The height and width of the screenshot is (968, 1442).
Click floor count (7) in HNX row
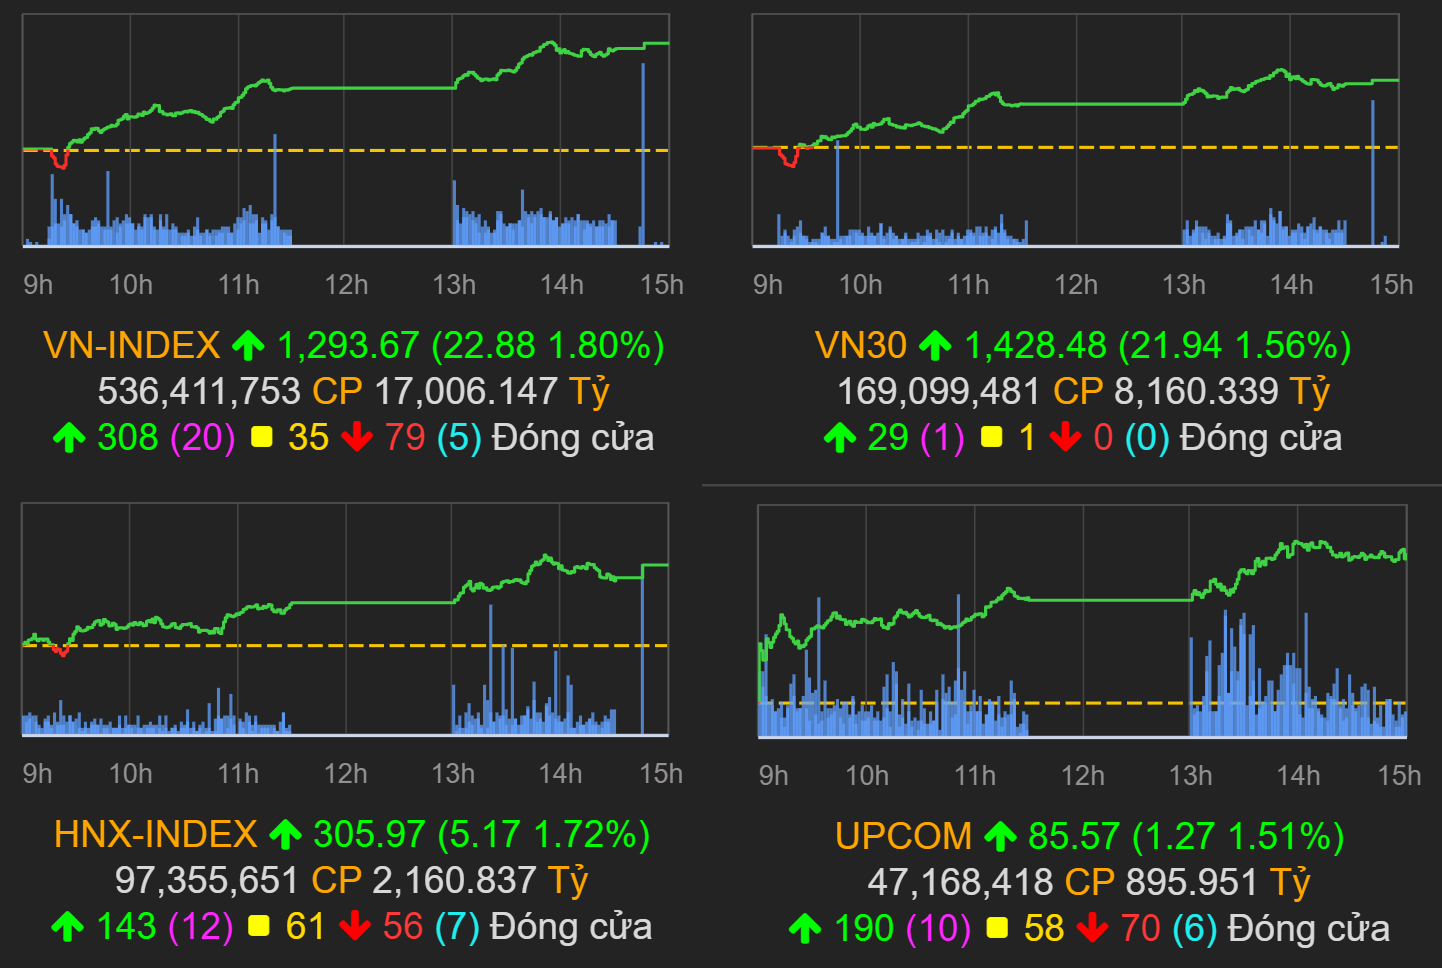tap(458, 927)
